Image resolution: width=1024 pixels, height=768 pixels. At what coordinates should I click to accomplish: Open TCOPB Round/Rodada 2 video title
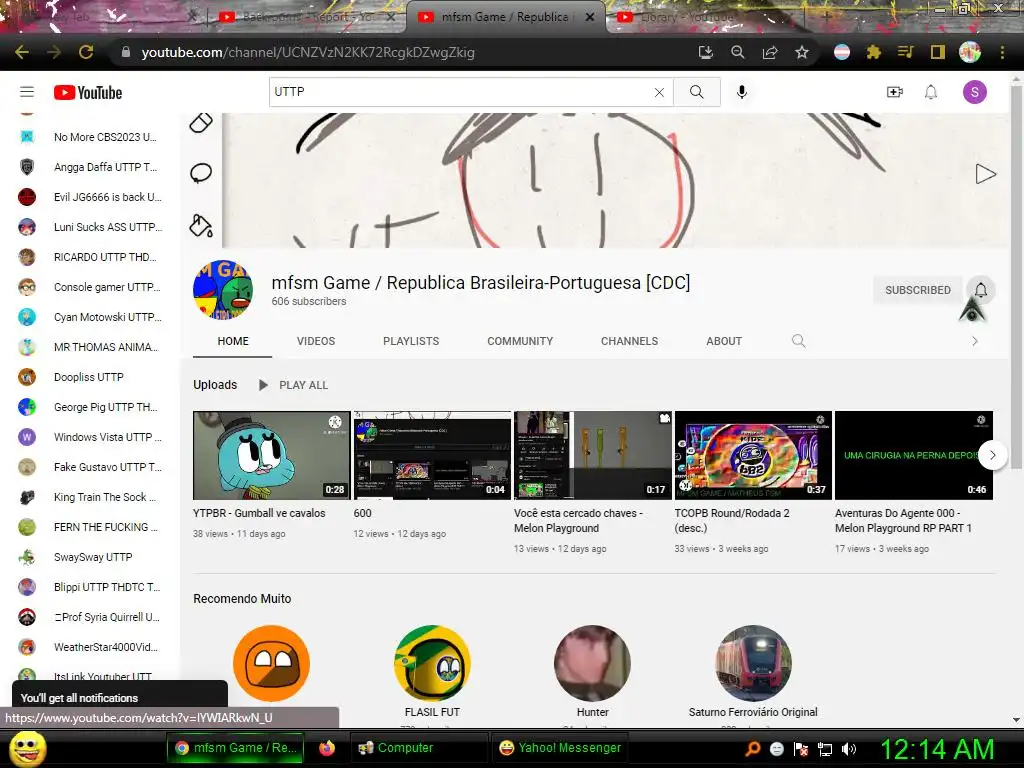click(x=731, y=520)
